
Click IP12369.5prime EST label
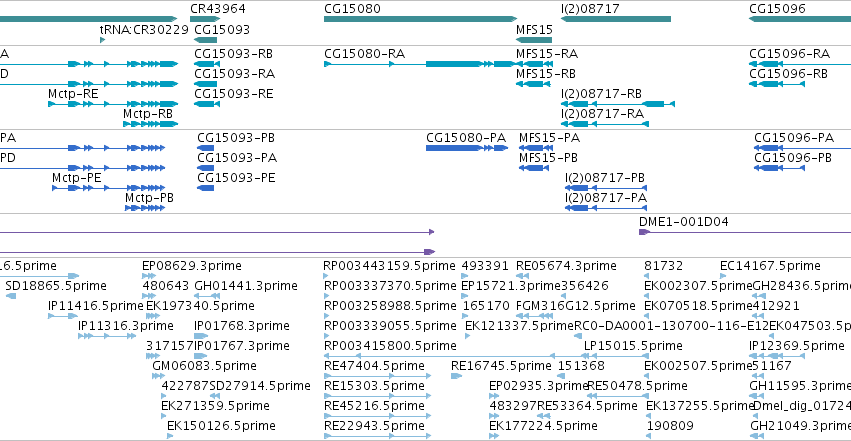pos(797,346)
